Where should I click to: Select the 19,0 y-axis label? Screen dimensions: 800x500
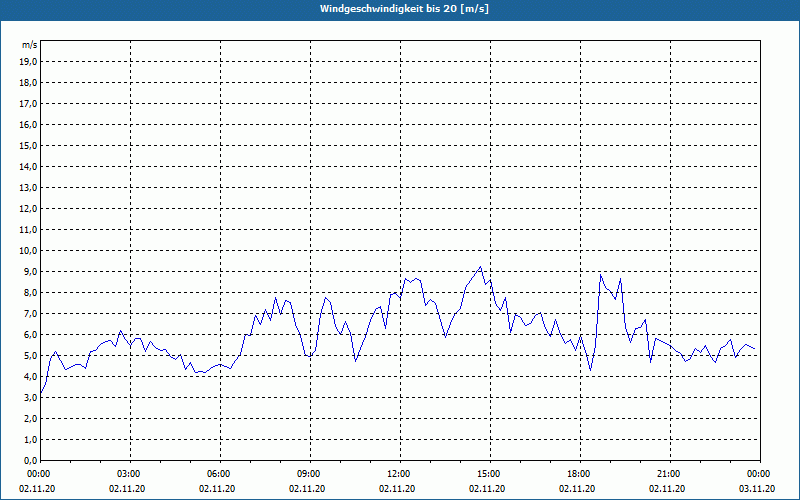click(x=28, y=62)
